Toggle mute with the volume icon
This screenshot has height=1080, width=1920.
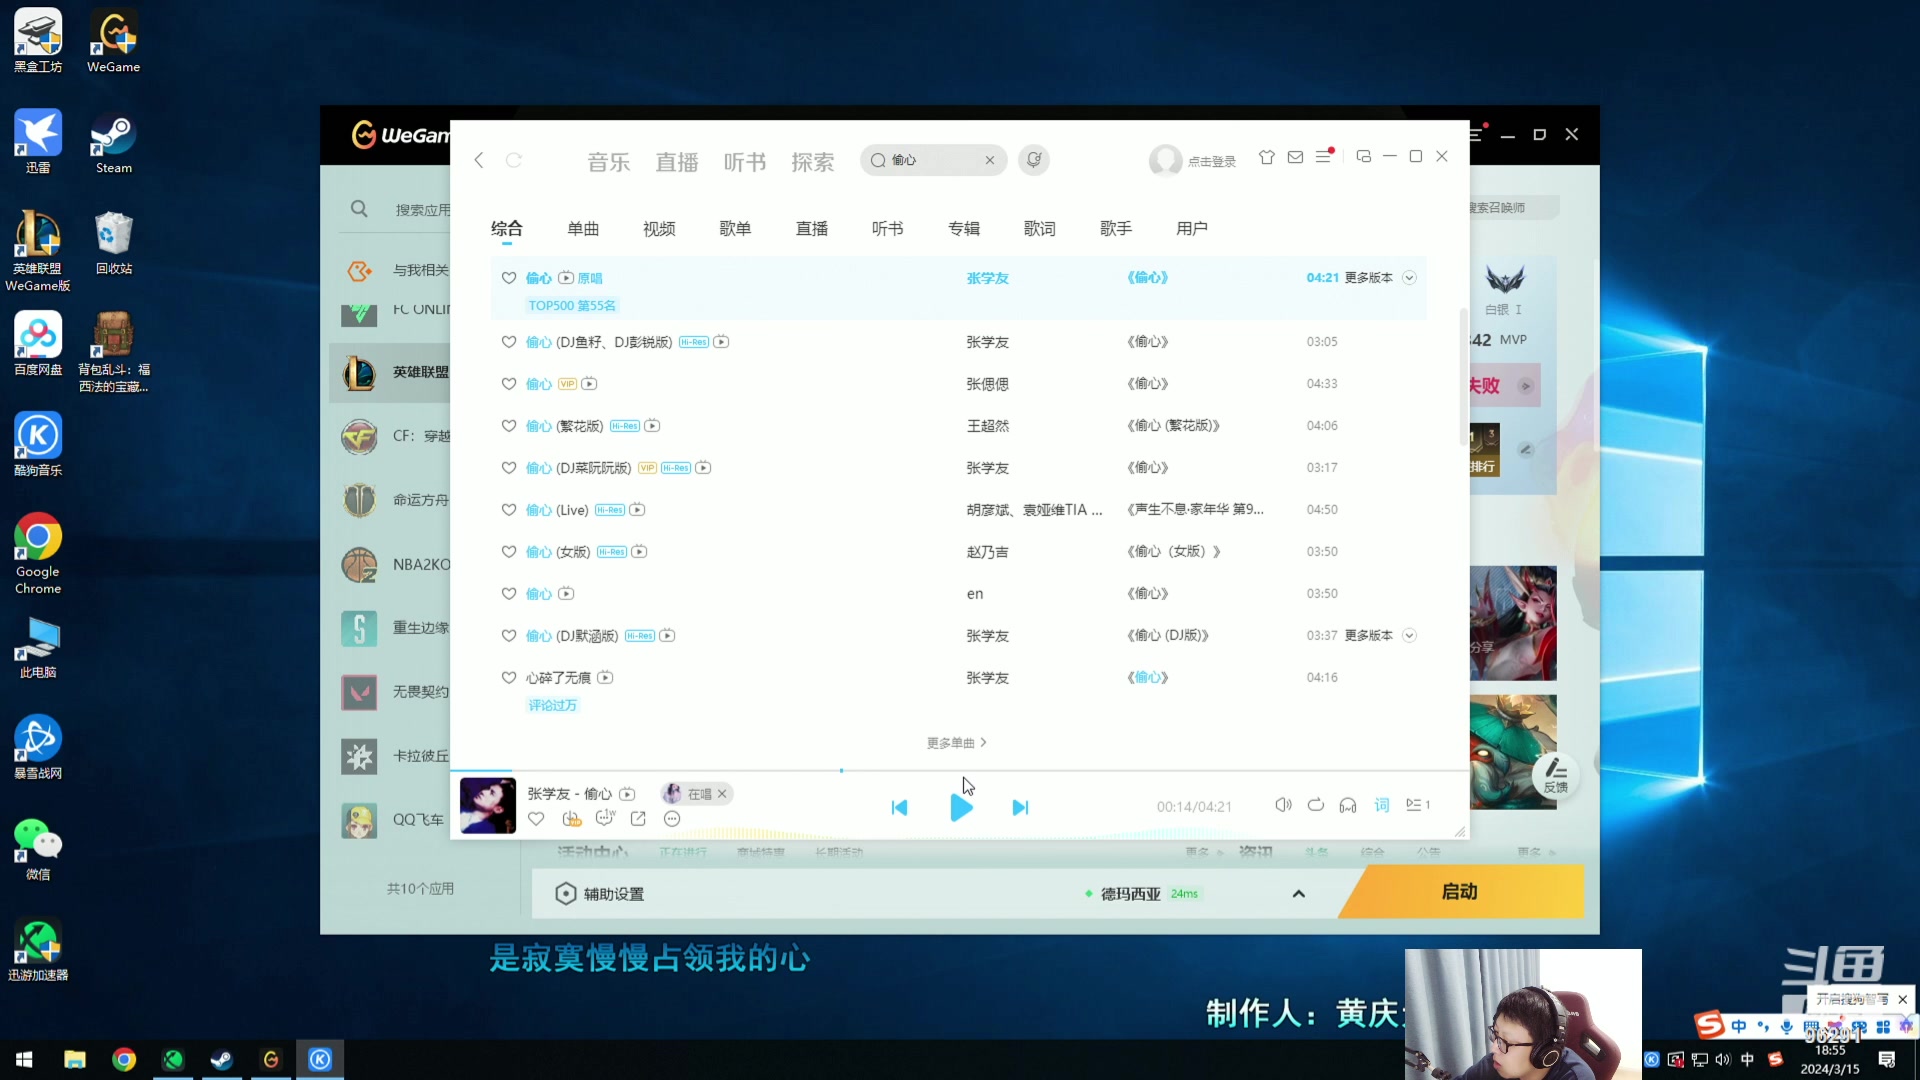tap(1282, 804)
